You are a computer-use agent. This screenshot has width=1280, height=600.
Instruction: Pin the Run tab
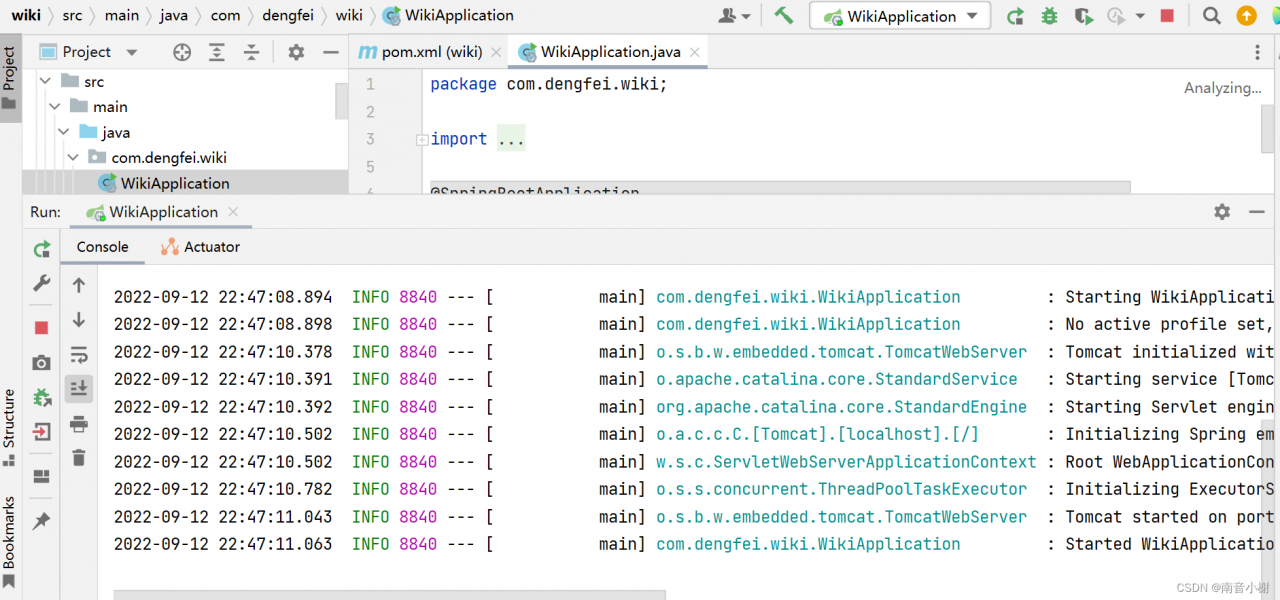[41, 521]
